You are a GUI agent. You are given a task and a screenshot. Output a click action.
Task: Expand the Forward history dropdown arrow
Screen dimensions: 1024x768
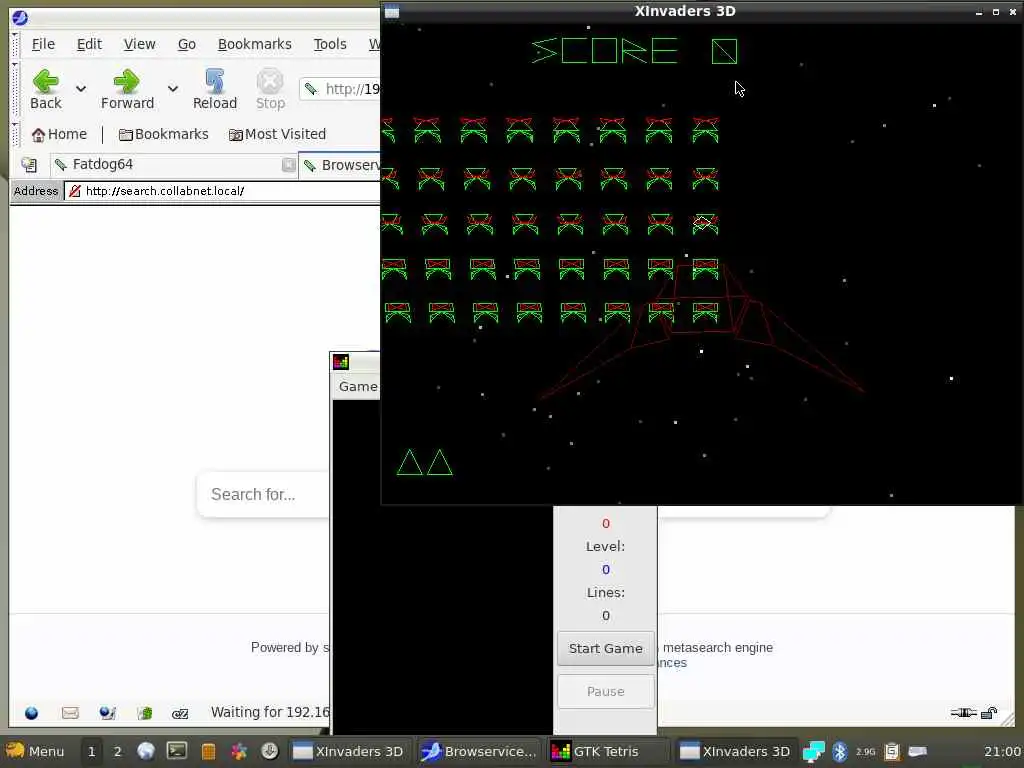(x=172, y=88)
